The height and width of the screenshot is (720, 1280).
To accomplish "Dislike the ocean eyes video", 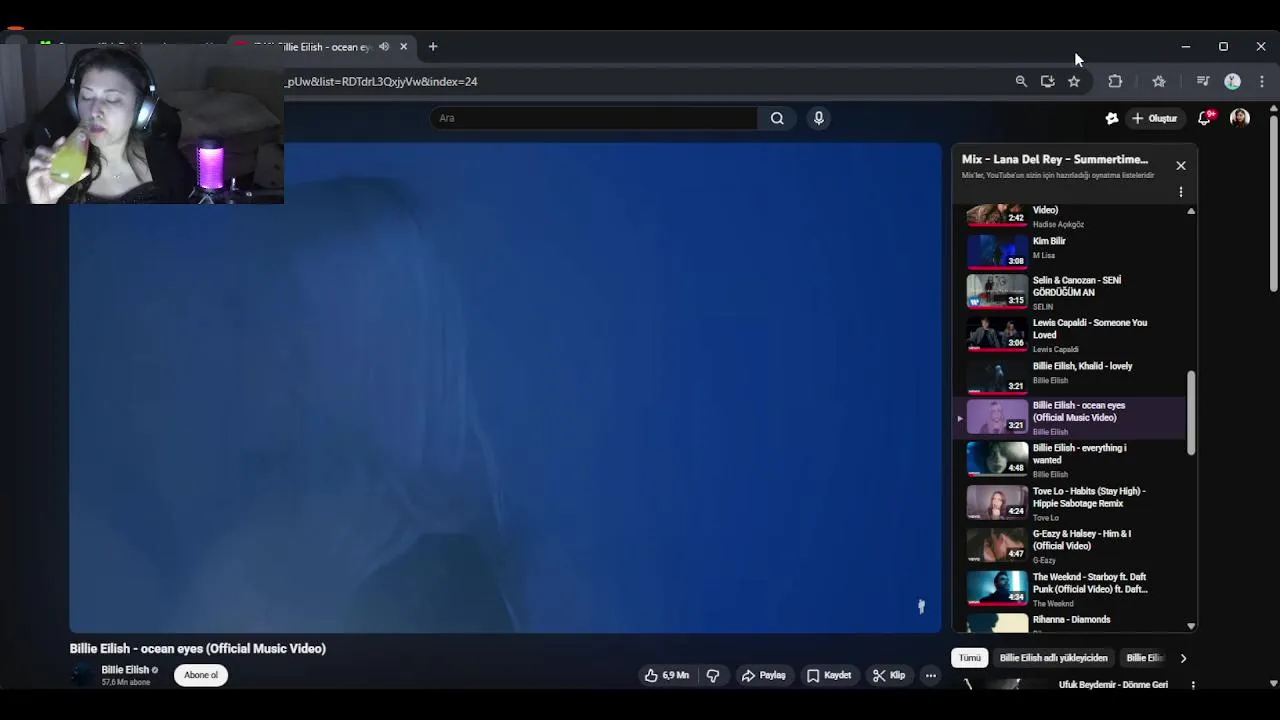I will click(x=713, y=675).
